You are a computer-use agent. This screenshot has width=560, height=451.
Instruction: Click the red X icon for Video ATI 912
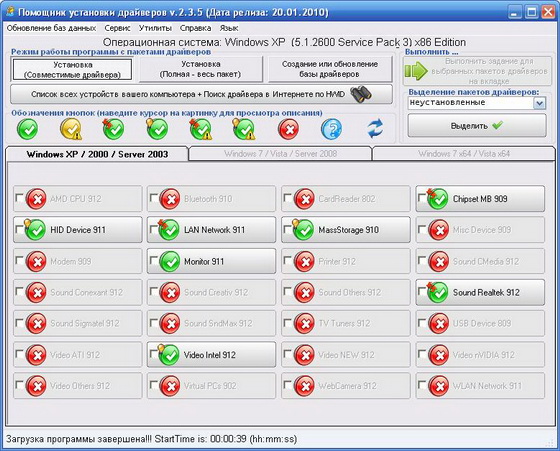tap(36, 355)
